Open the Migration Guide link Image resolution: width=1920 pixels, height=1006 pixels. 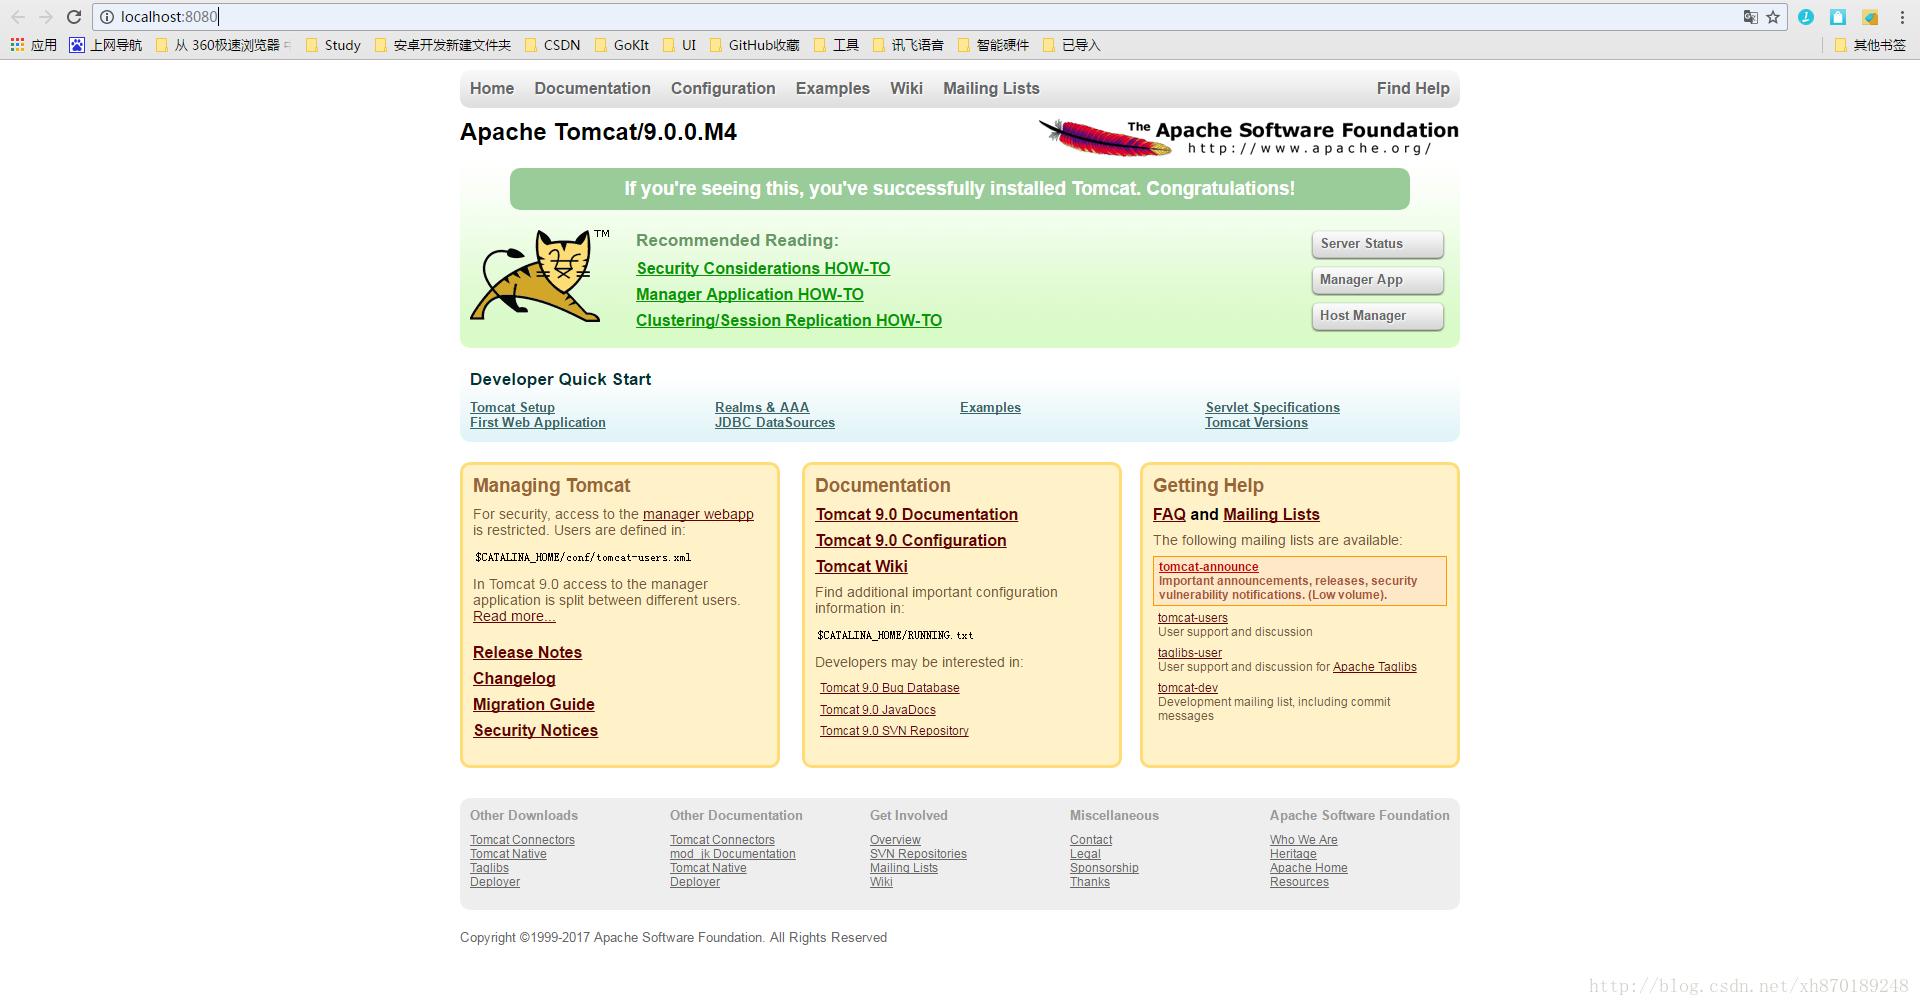point(534,704)
